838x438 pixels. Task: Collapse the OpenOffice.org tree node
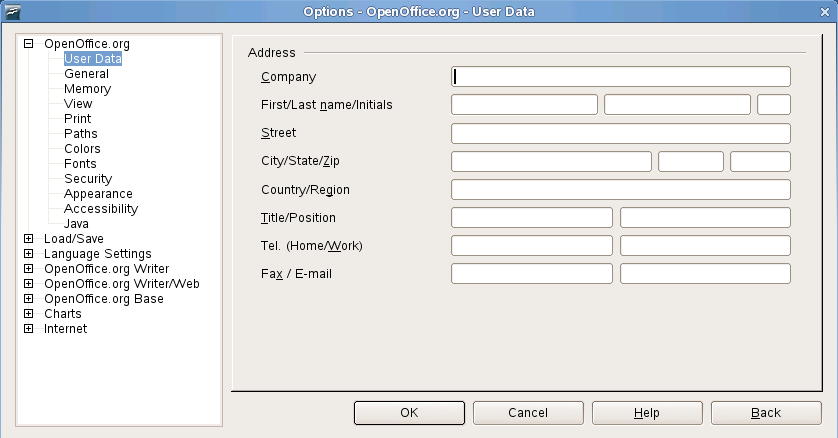(x=29, y=44)
